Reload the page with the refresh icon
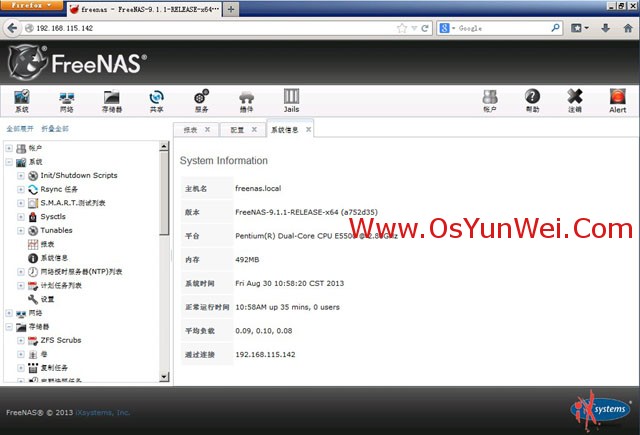This screenshot has width=640, height=435. click(425, 28)
